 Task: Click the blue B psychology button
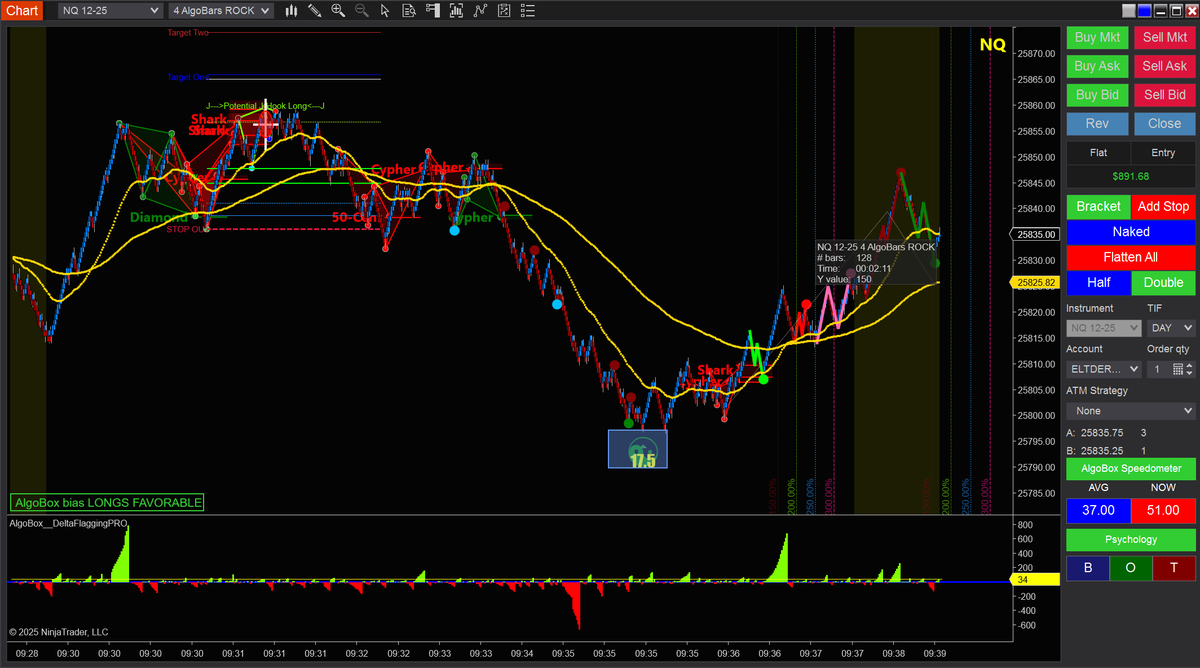point(1088,568)
